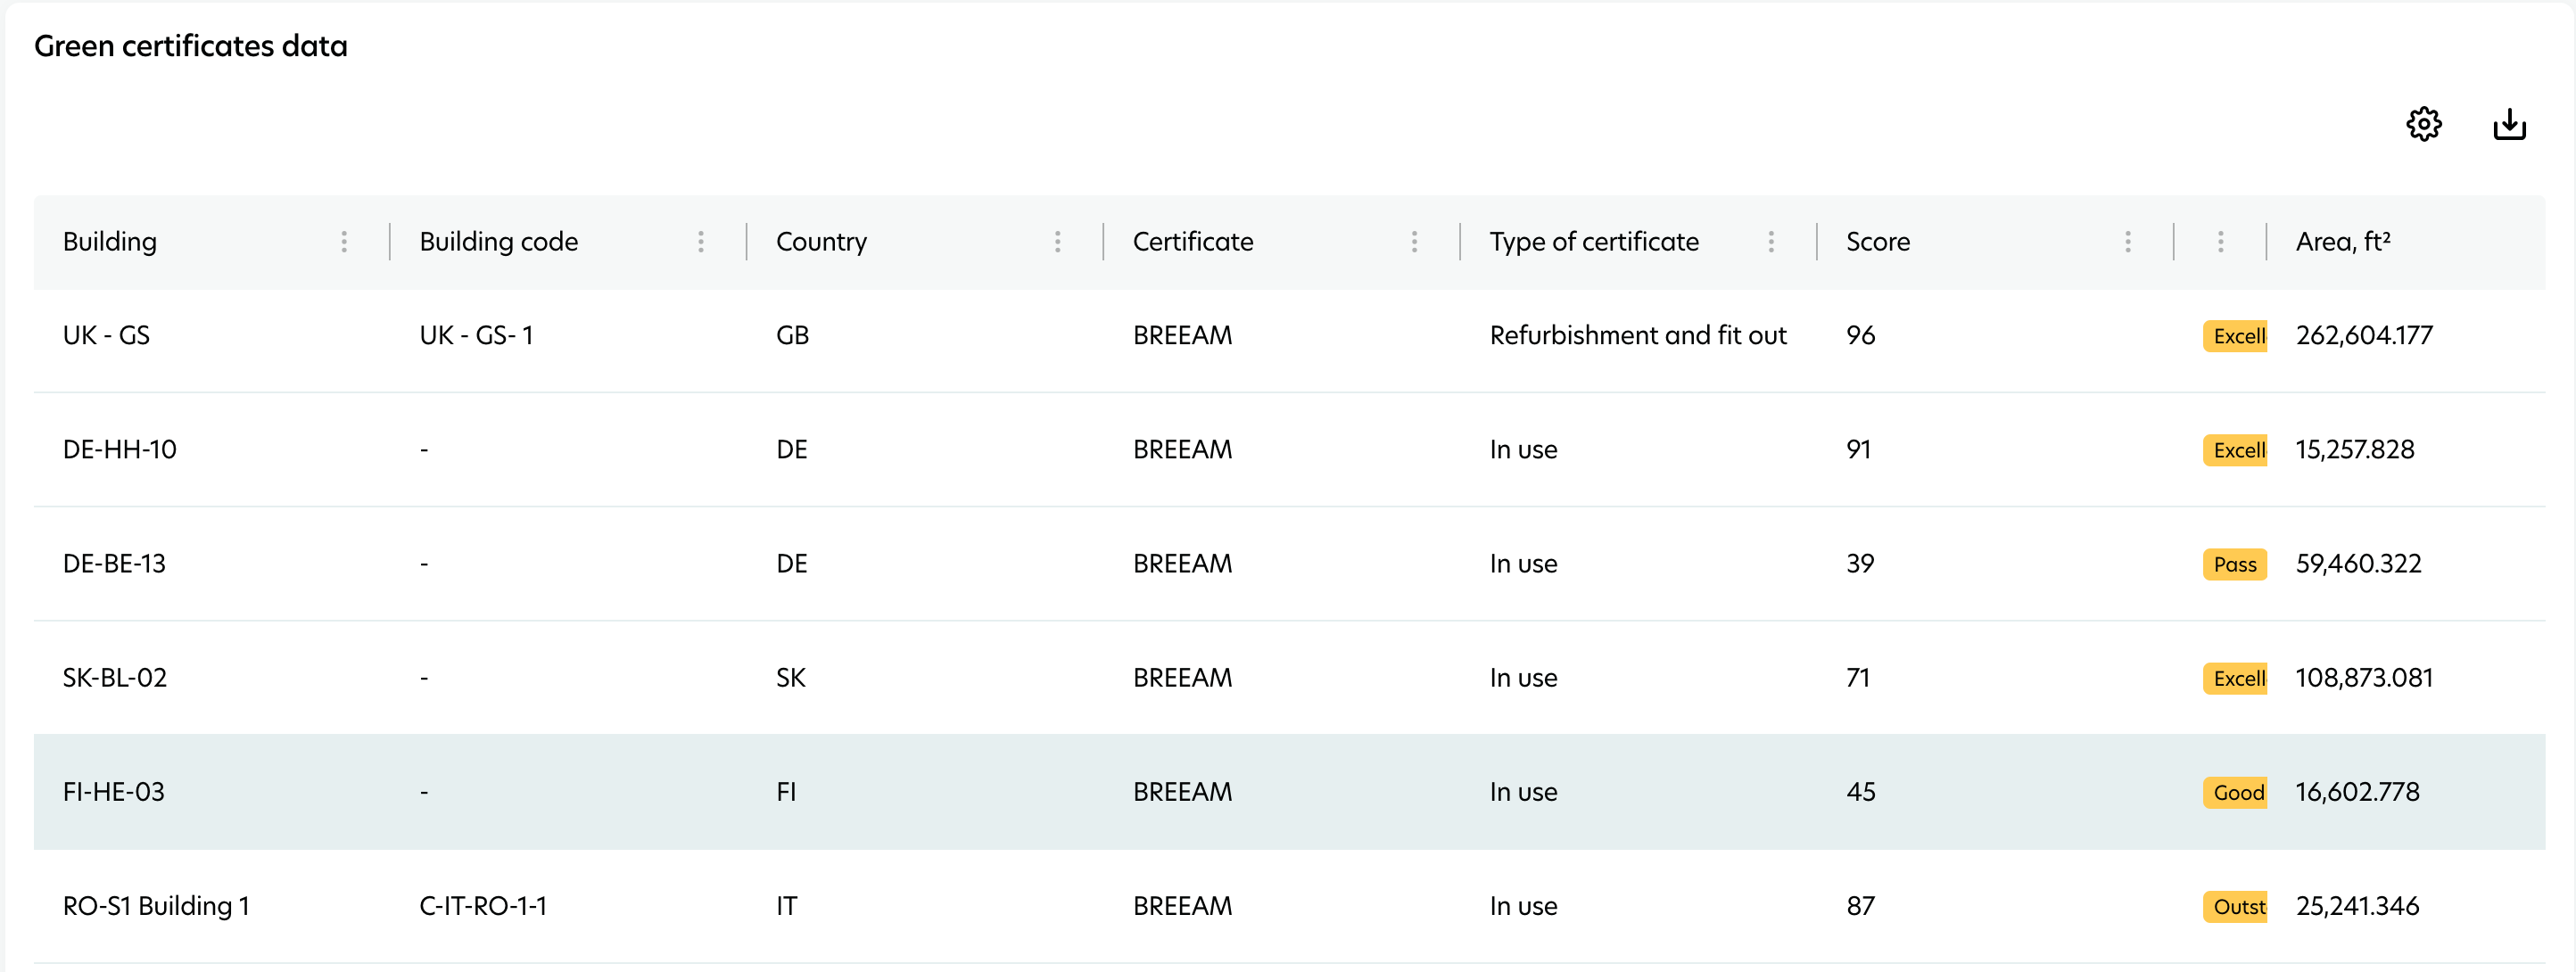This screenshot has width=2576, height=972.
Task: Click the Outstanding badge for RO-S1 Building
Action: pos(2236,906)
